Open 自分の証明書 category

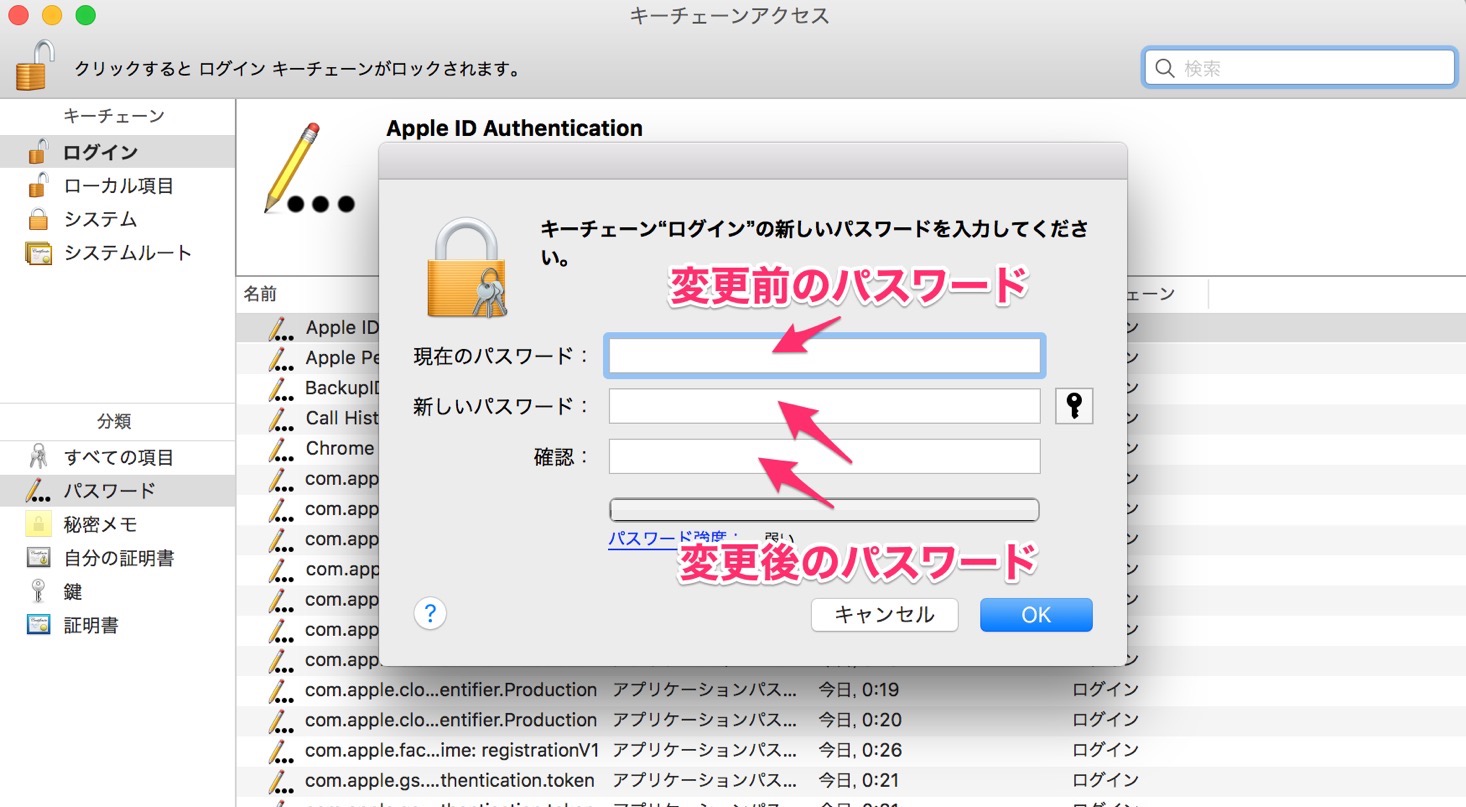117,558
